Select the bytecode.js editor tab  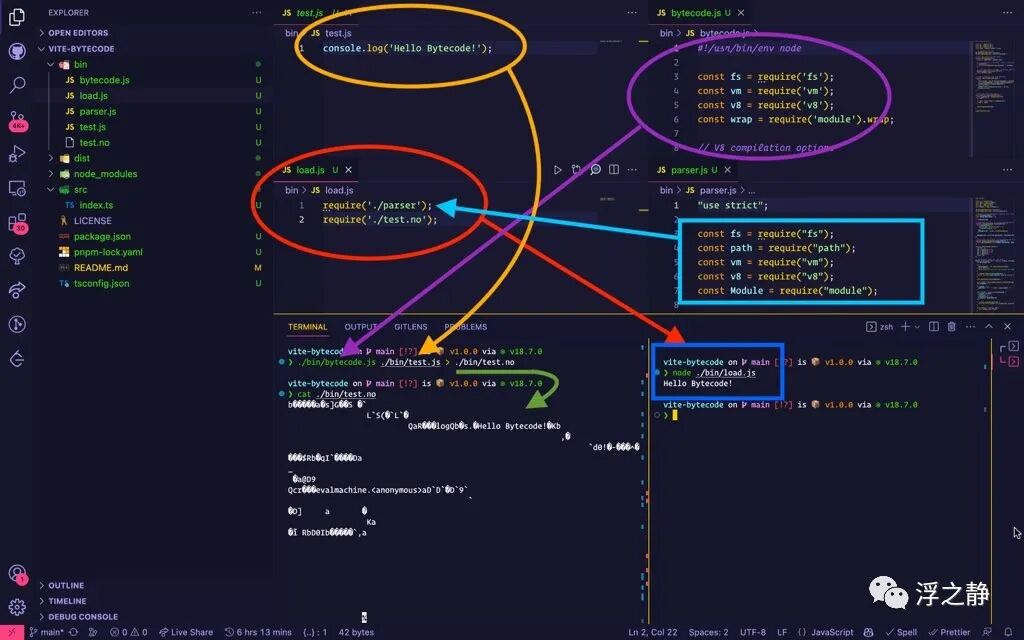coord(694,12)
